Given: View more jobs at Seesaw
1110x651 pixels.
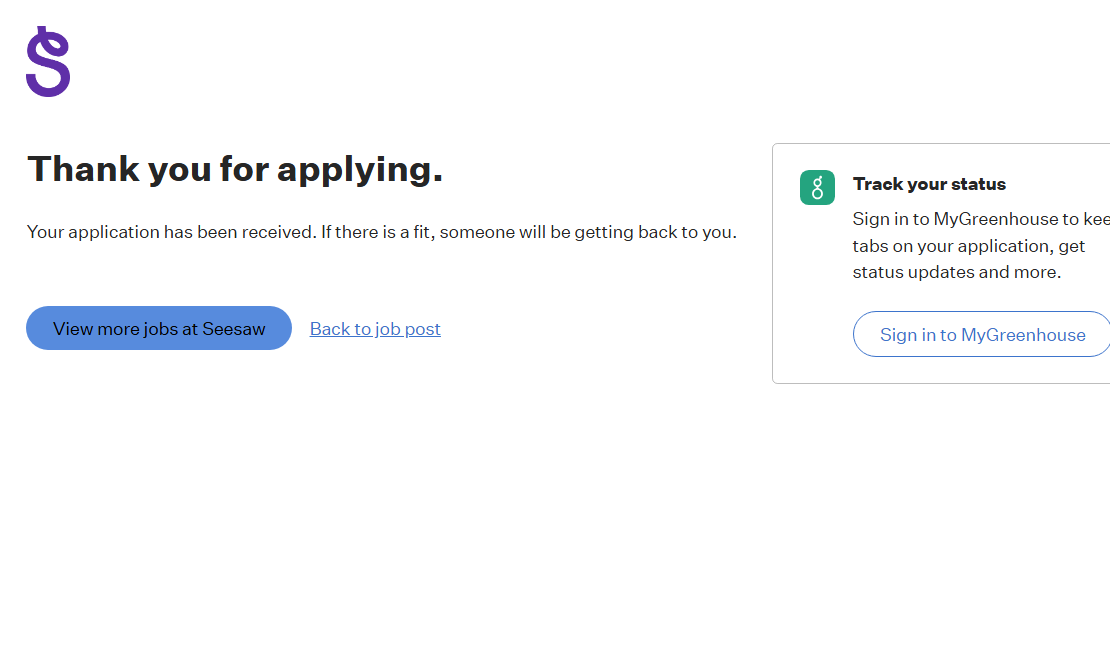Looking at the screenshot, I should click(x=159, y=328).
